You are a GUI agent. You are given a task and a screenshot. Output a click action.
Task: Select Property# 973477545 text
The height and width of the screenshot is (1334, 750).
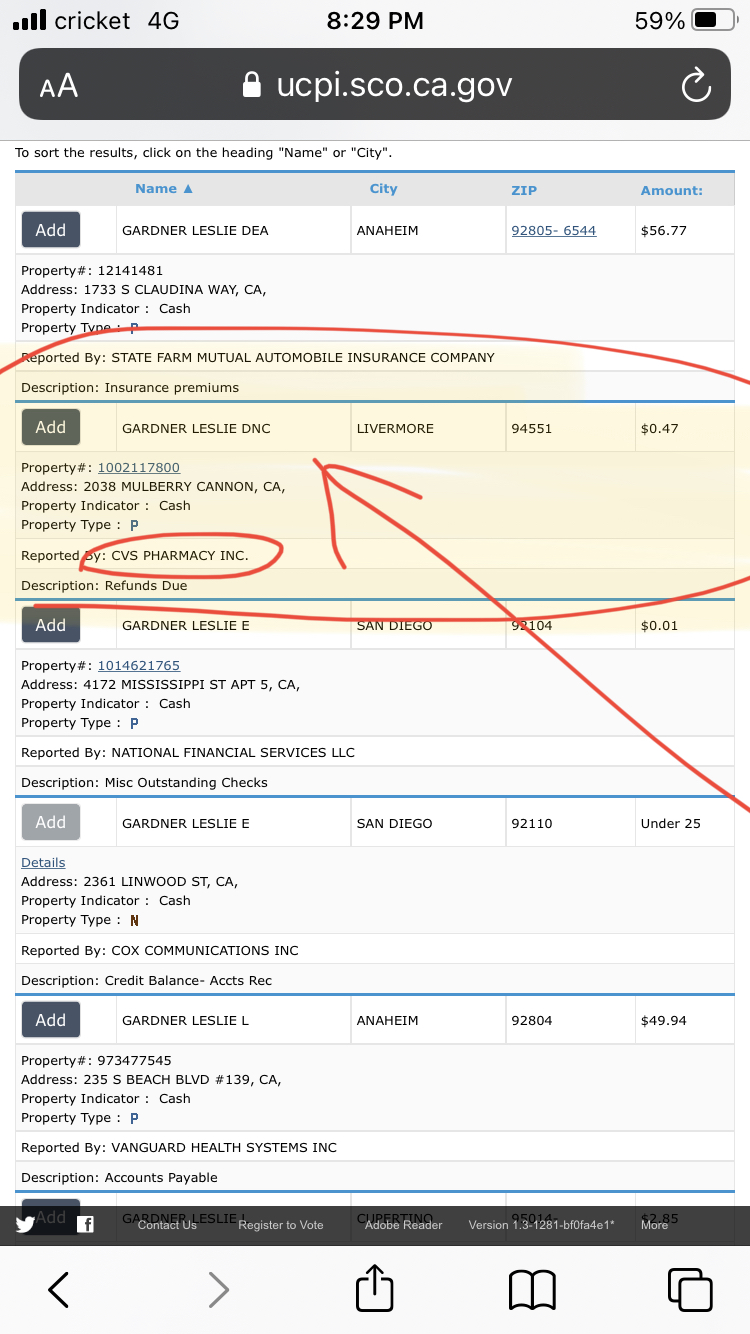(x=96, y=1061)
